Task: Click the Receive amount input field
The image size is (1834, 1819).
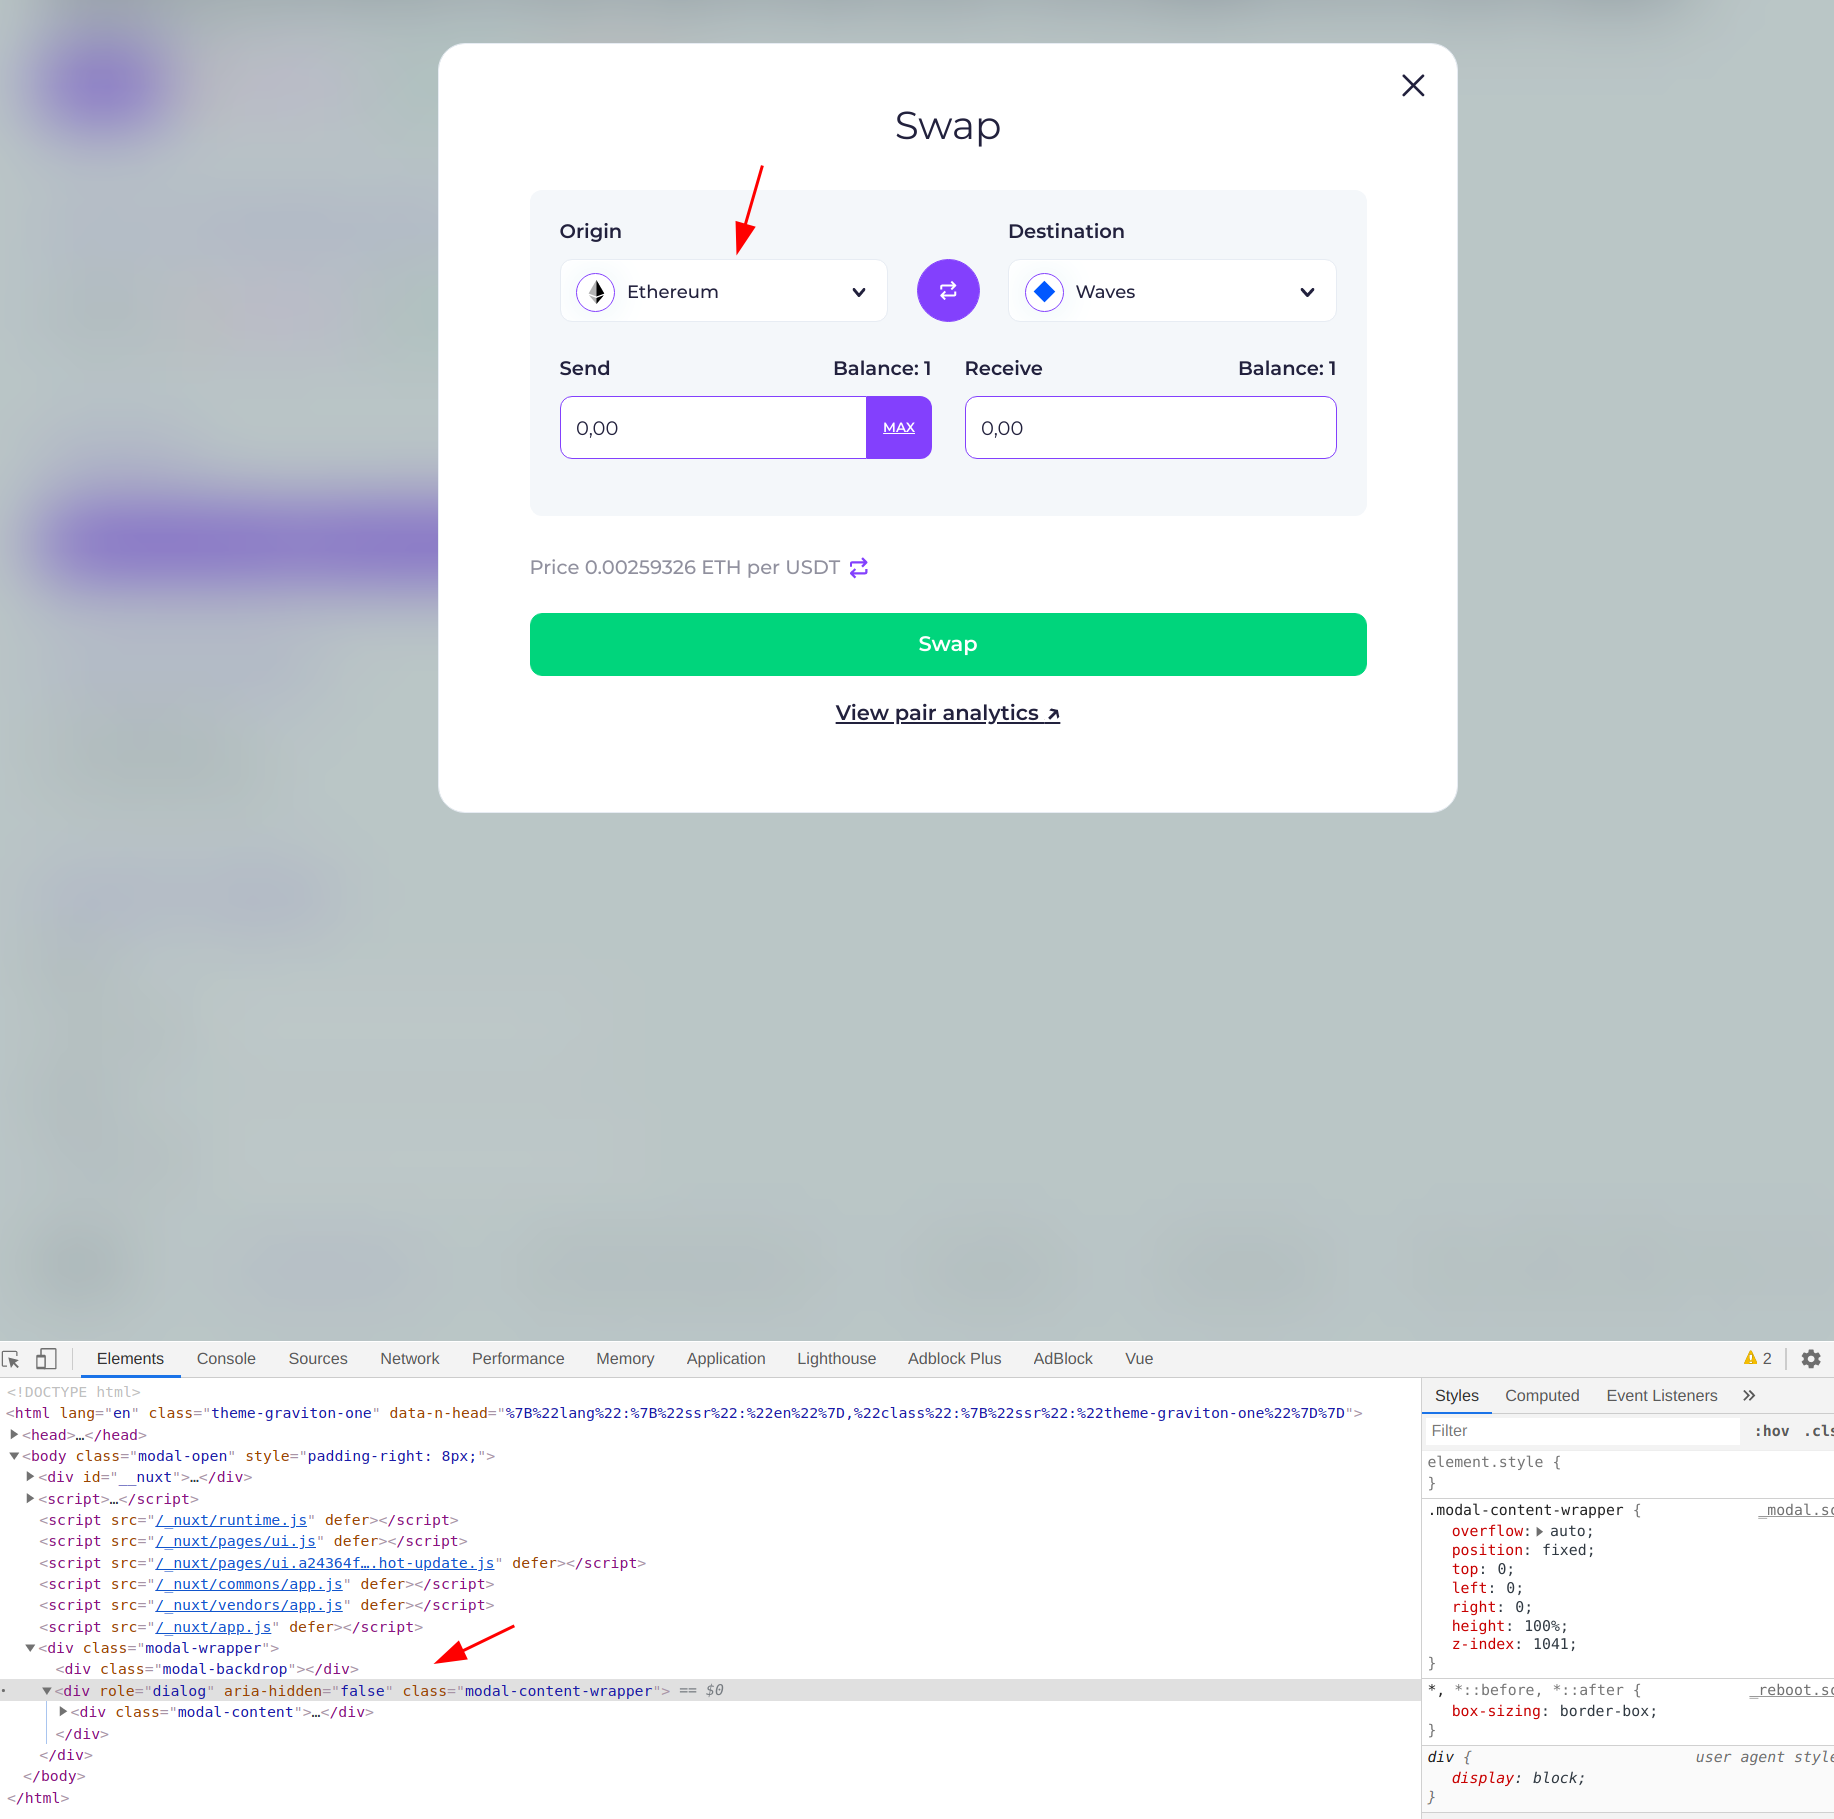Action: coord(1150,428)
